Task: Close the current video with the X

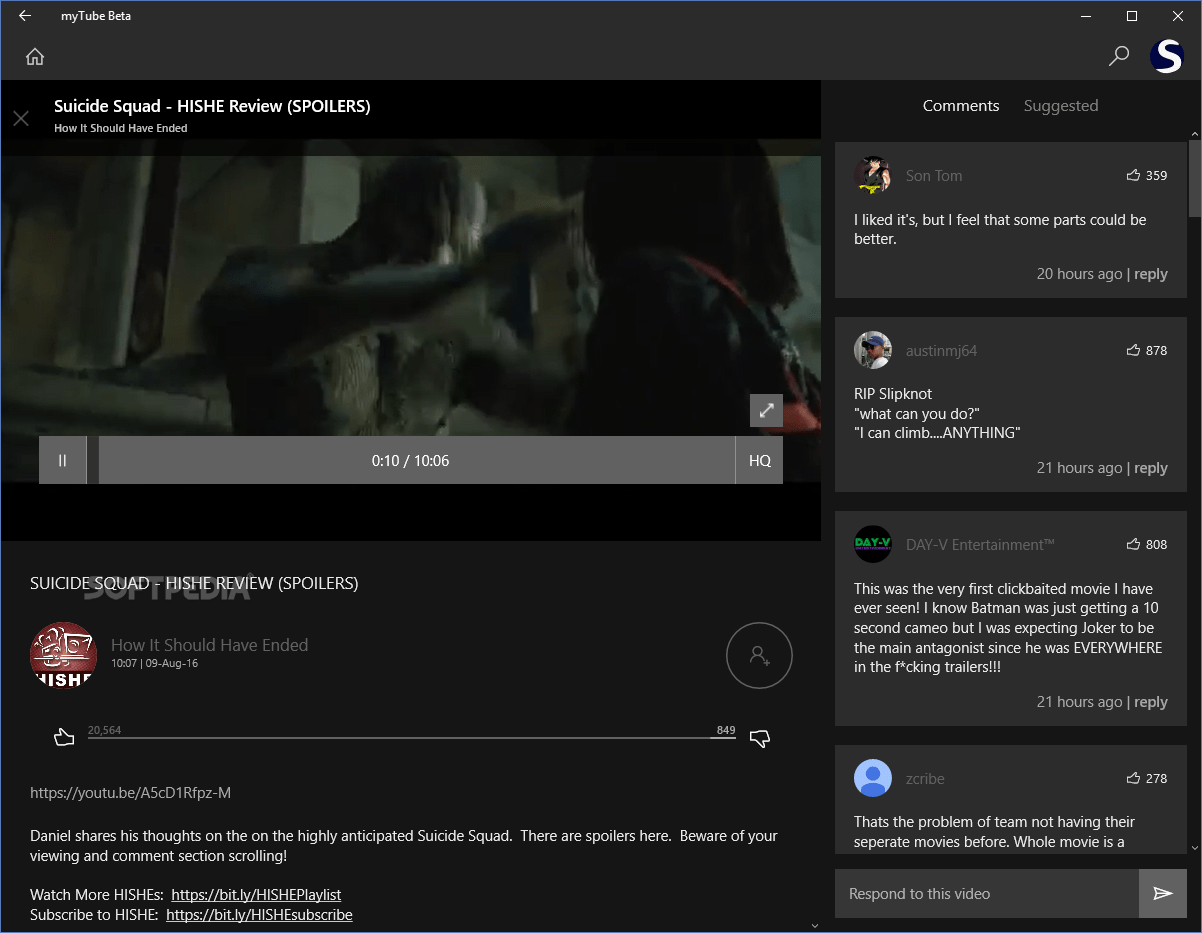Action: (20, 118)
